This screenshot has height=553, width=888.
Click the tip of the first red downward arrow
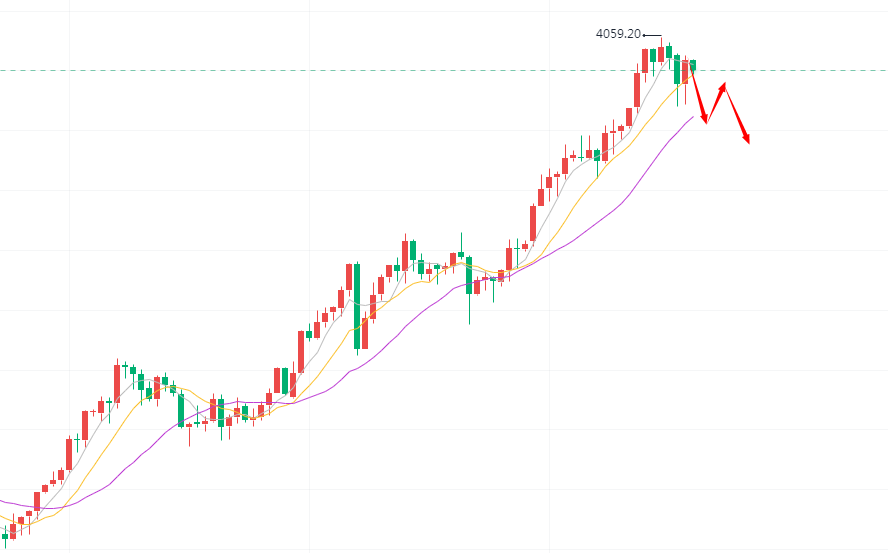pyautogui.click(x=706, y=122)
